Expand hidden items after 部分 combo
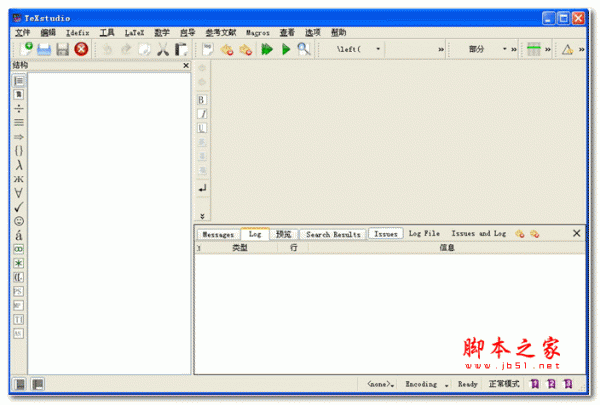The width and height of the screenshot is (600, 405). 514,49
